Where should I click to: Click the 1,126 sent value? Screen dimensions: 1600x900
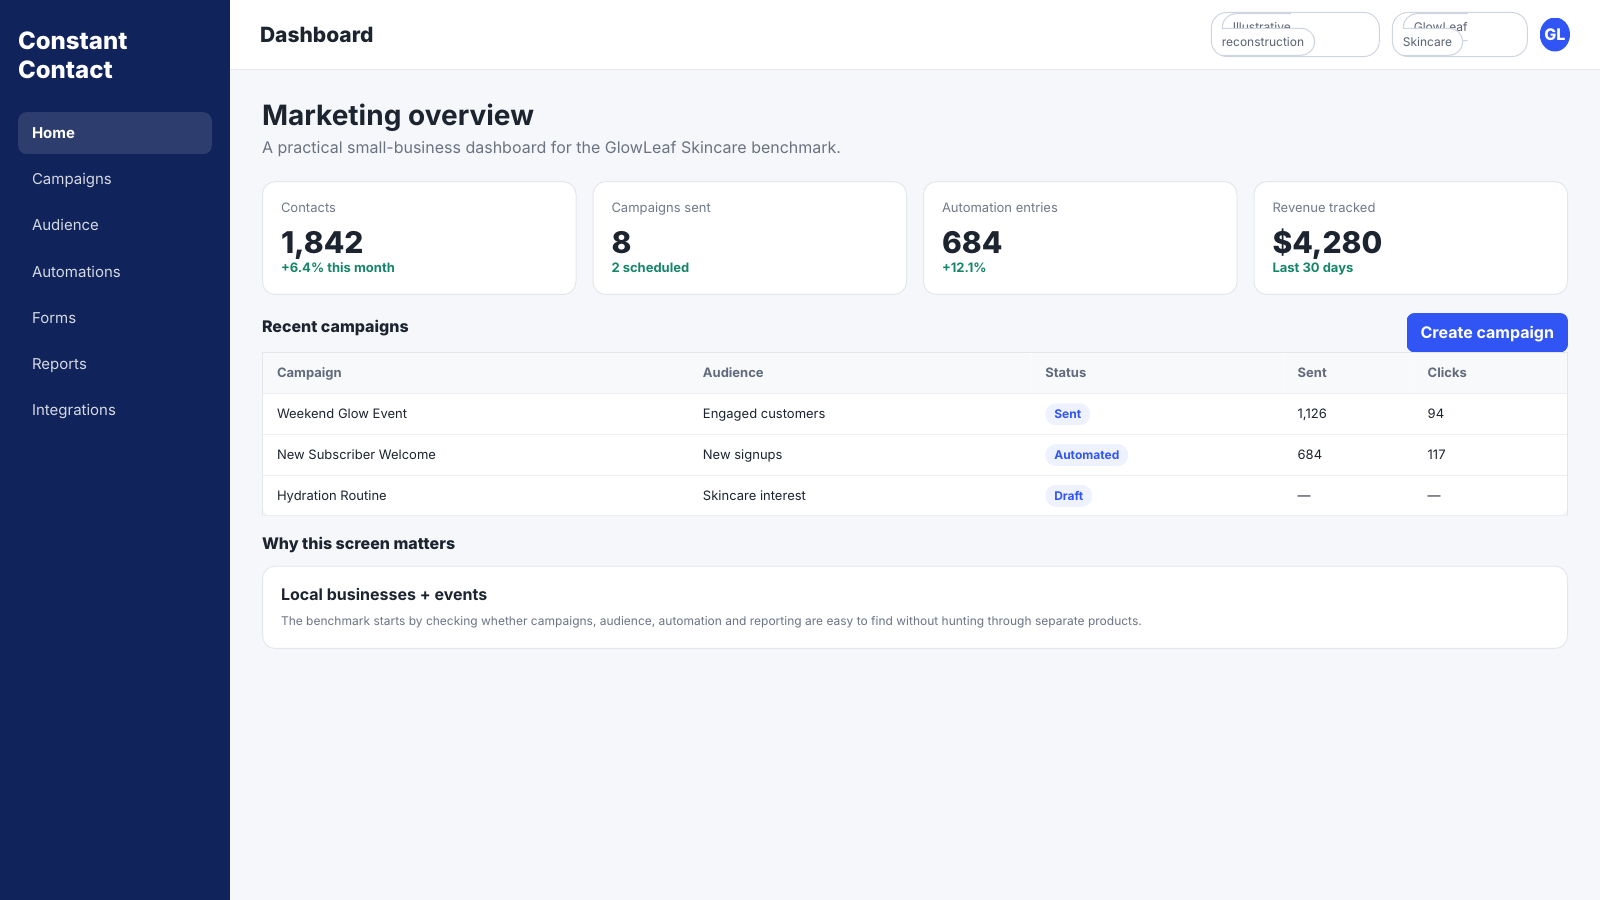(1312, 414)
